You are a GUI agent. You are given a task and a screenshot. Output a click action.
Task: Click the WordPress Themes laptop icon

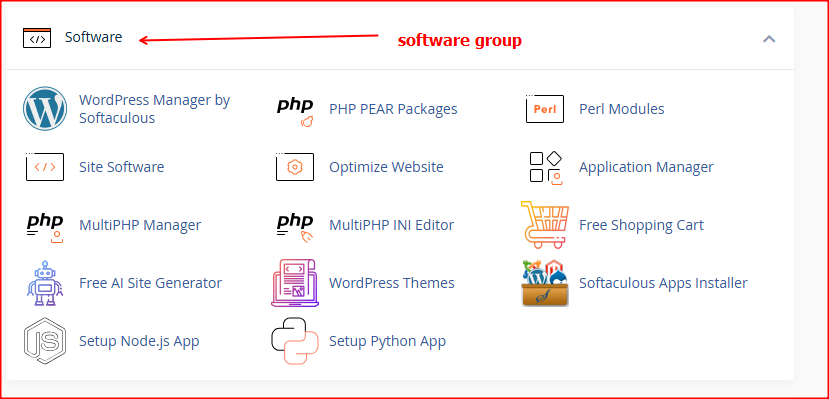tap(295, 283)
